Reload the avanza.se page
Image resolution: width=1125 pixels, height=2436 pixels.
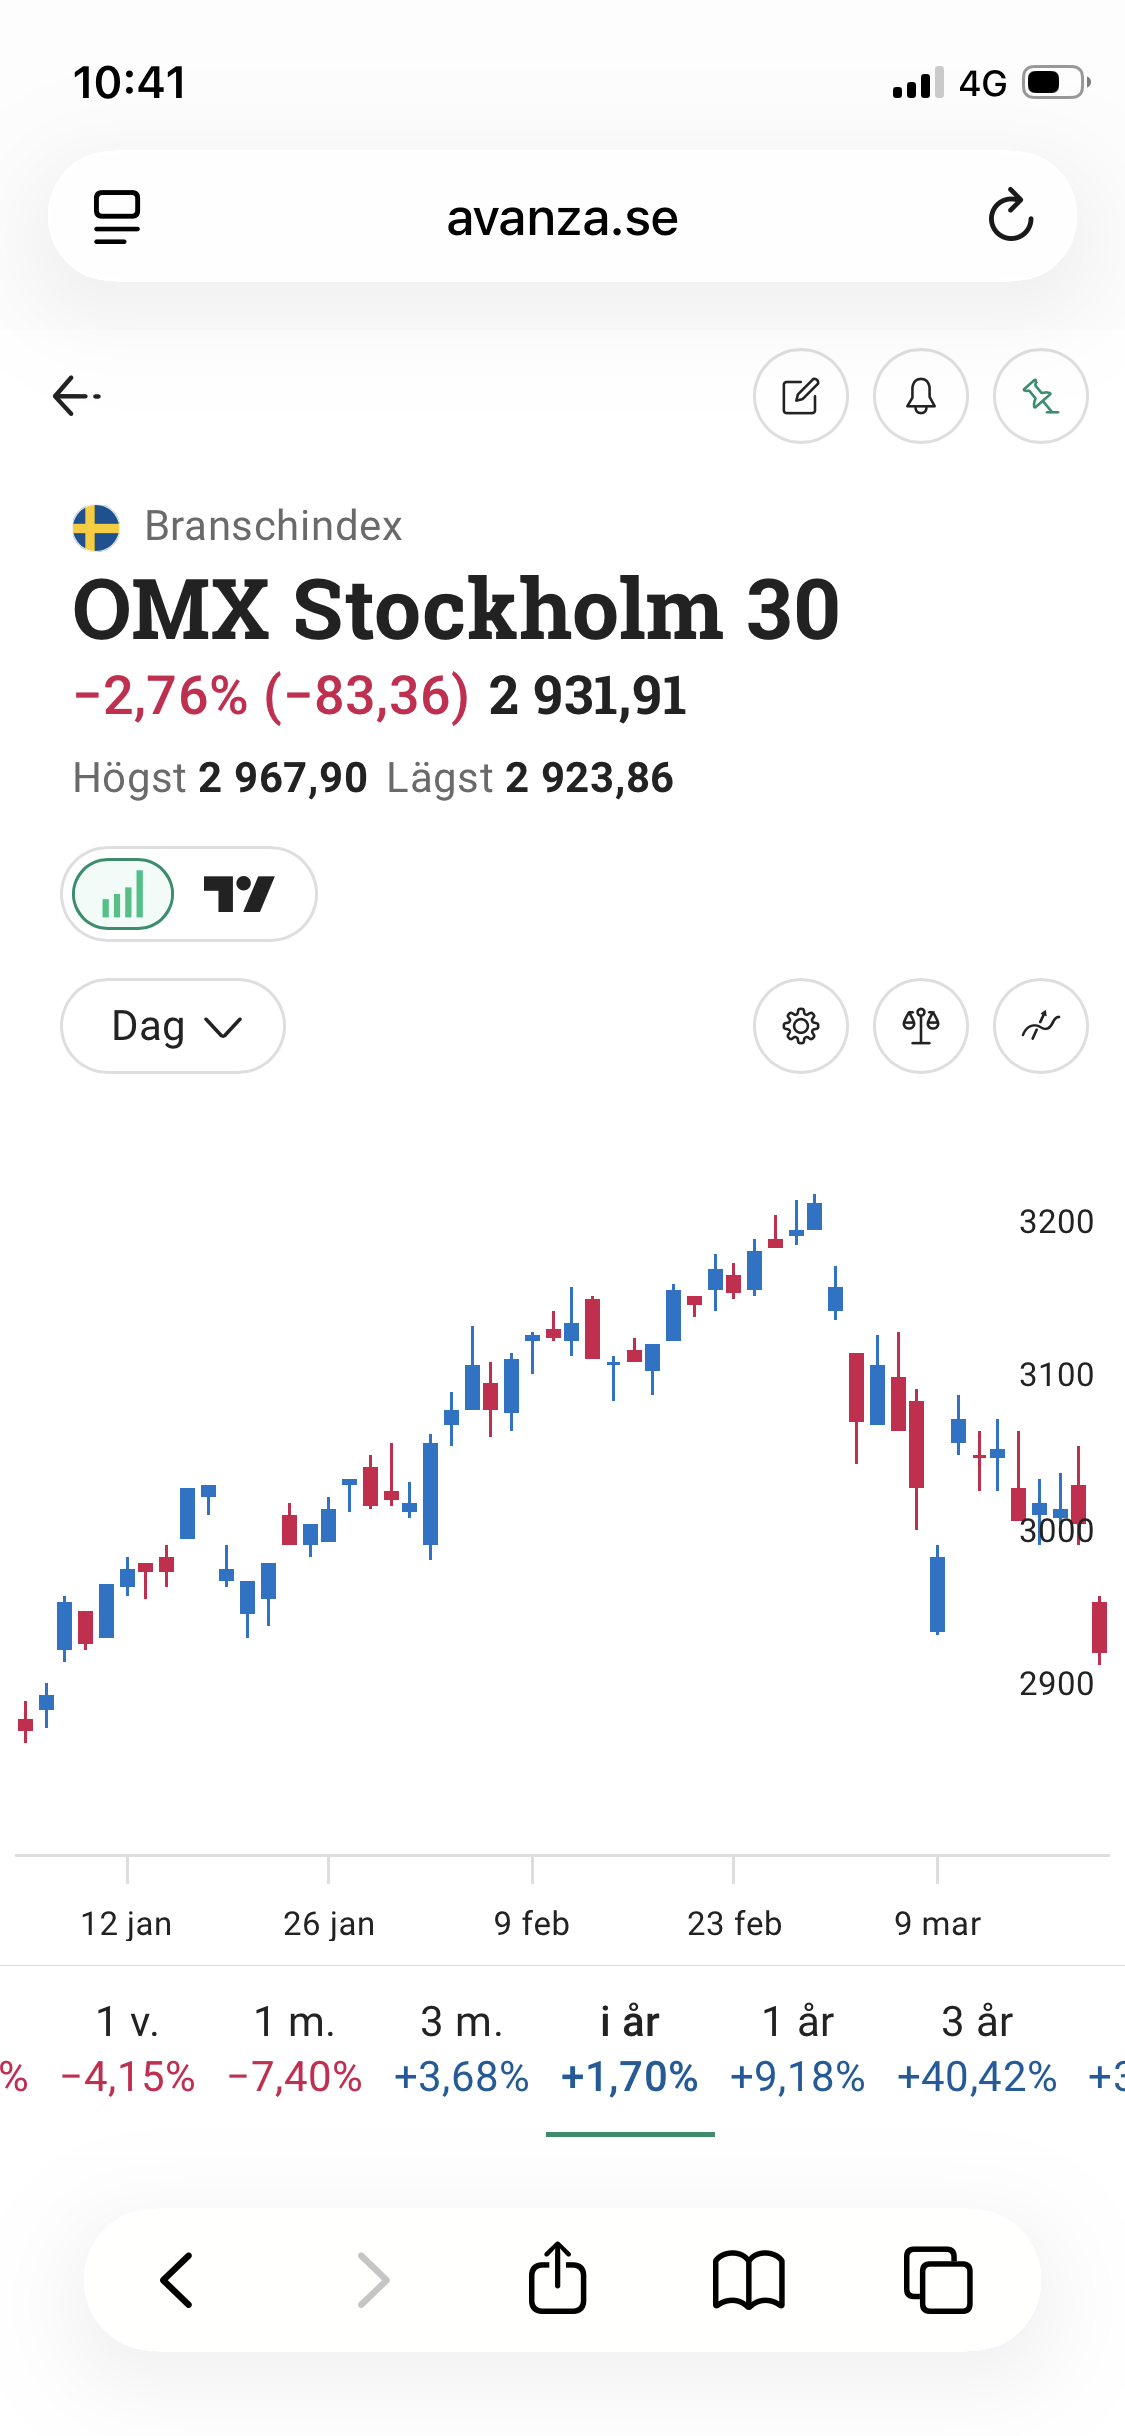pos(1010,216)
